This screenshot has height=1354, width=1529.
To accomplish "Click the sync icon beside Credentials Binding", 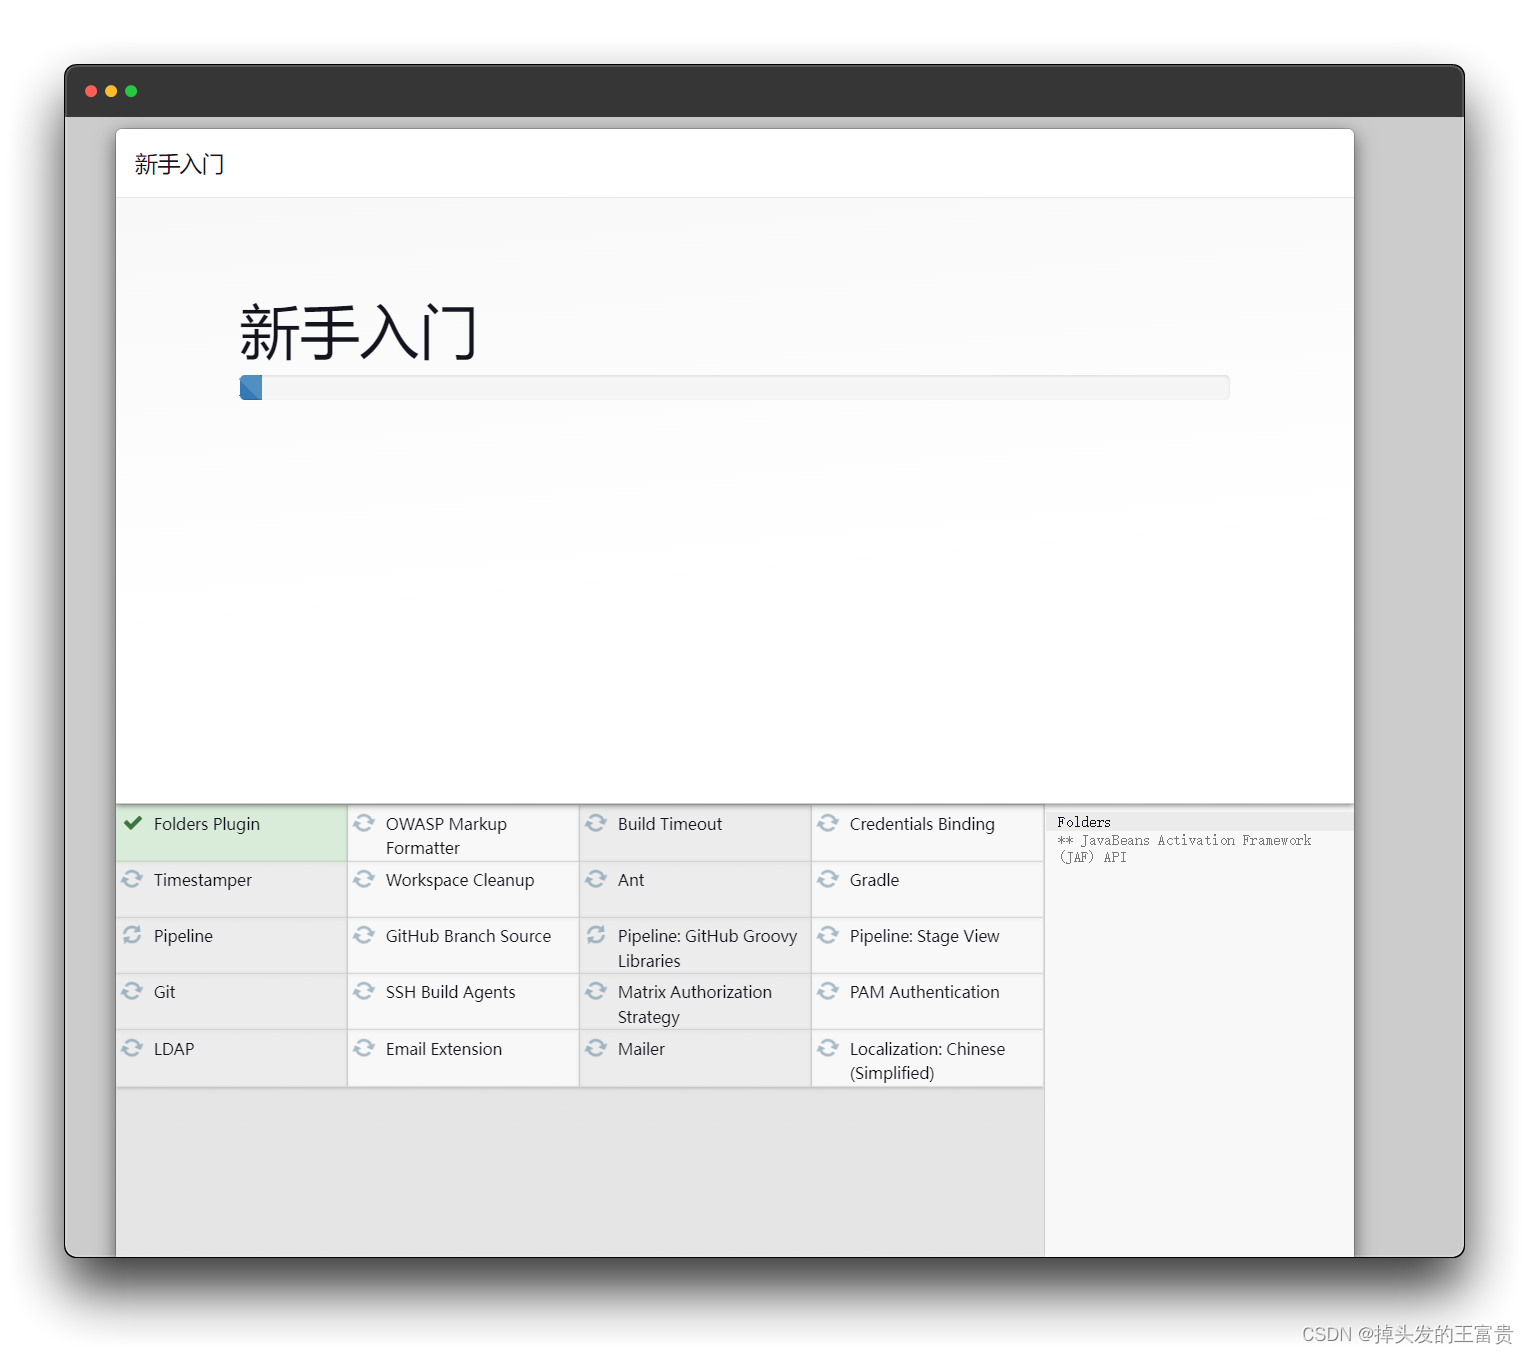I will point(828,823).
